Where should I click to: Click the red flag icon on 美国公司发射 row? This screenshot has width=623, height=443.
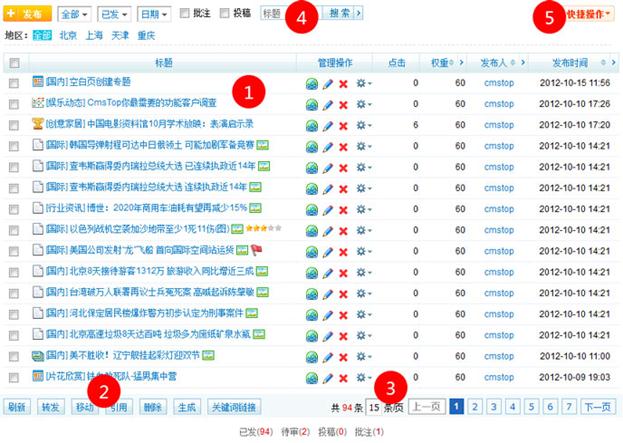(x=257, y=250)
